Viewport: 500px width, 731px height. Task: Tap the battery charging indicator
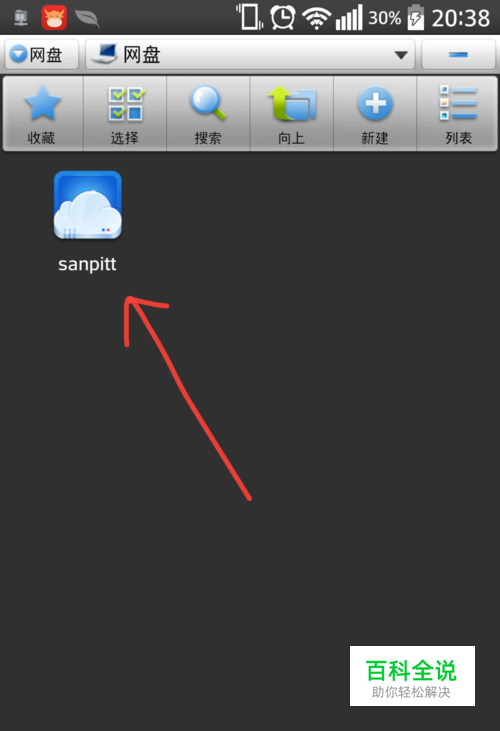(x=416, y=18)
